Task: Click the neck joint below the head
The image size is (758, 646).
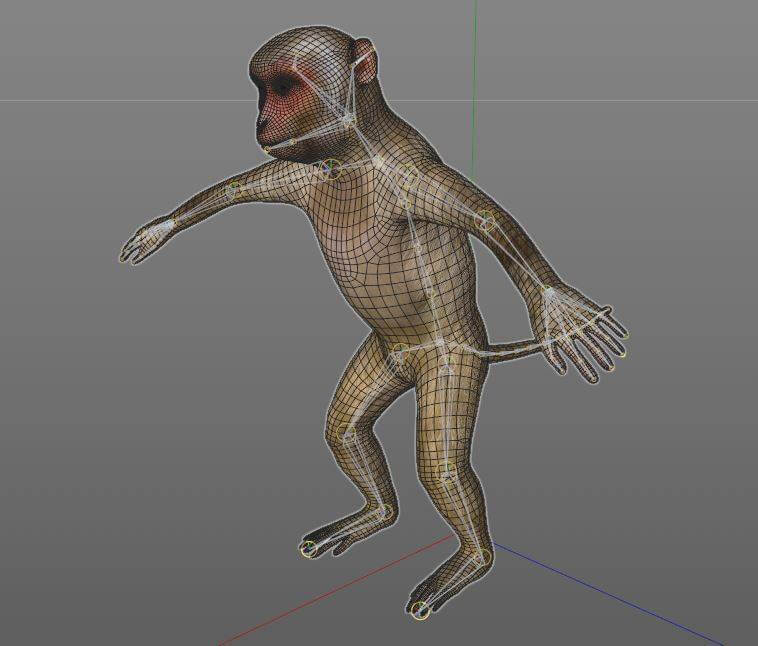Action: (348, 119)
